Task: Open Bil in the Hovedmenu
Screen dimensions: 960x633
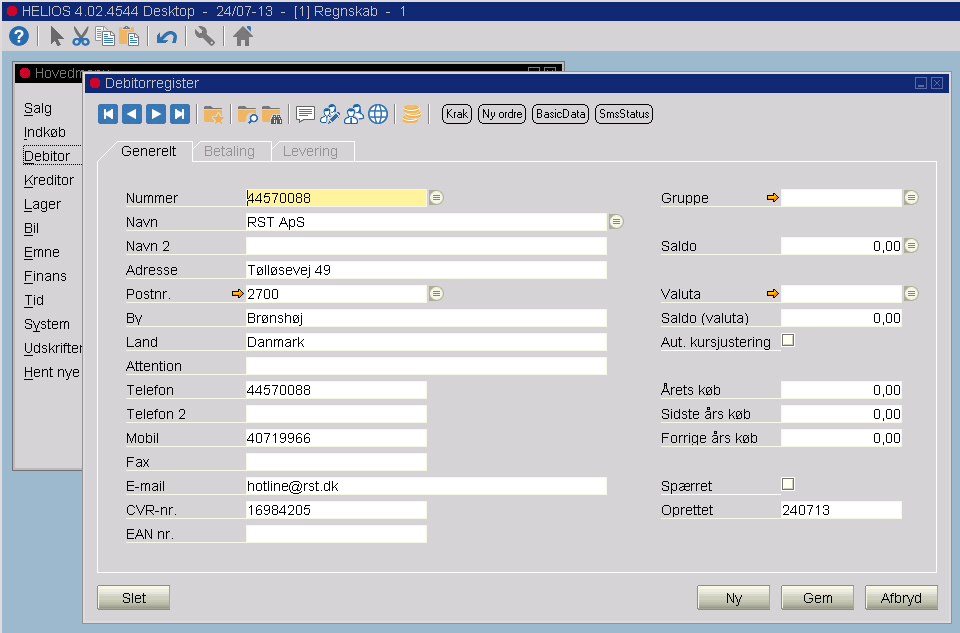Action: tap(31, 228)
